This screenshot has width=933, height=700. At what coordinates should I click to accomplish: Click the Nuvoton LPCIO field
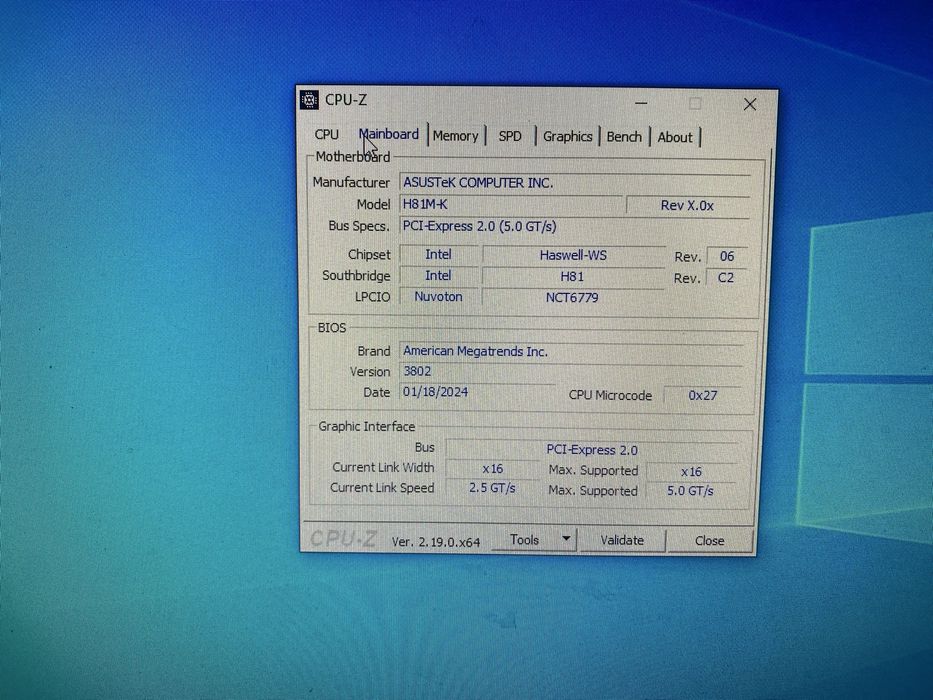[439, 296]
